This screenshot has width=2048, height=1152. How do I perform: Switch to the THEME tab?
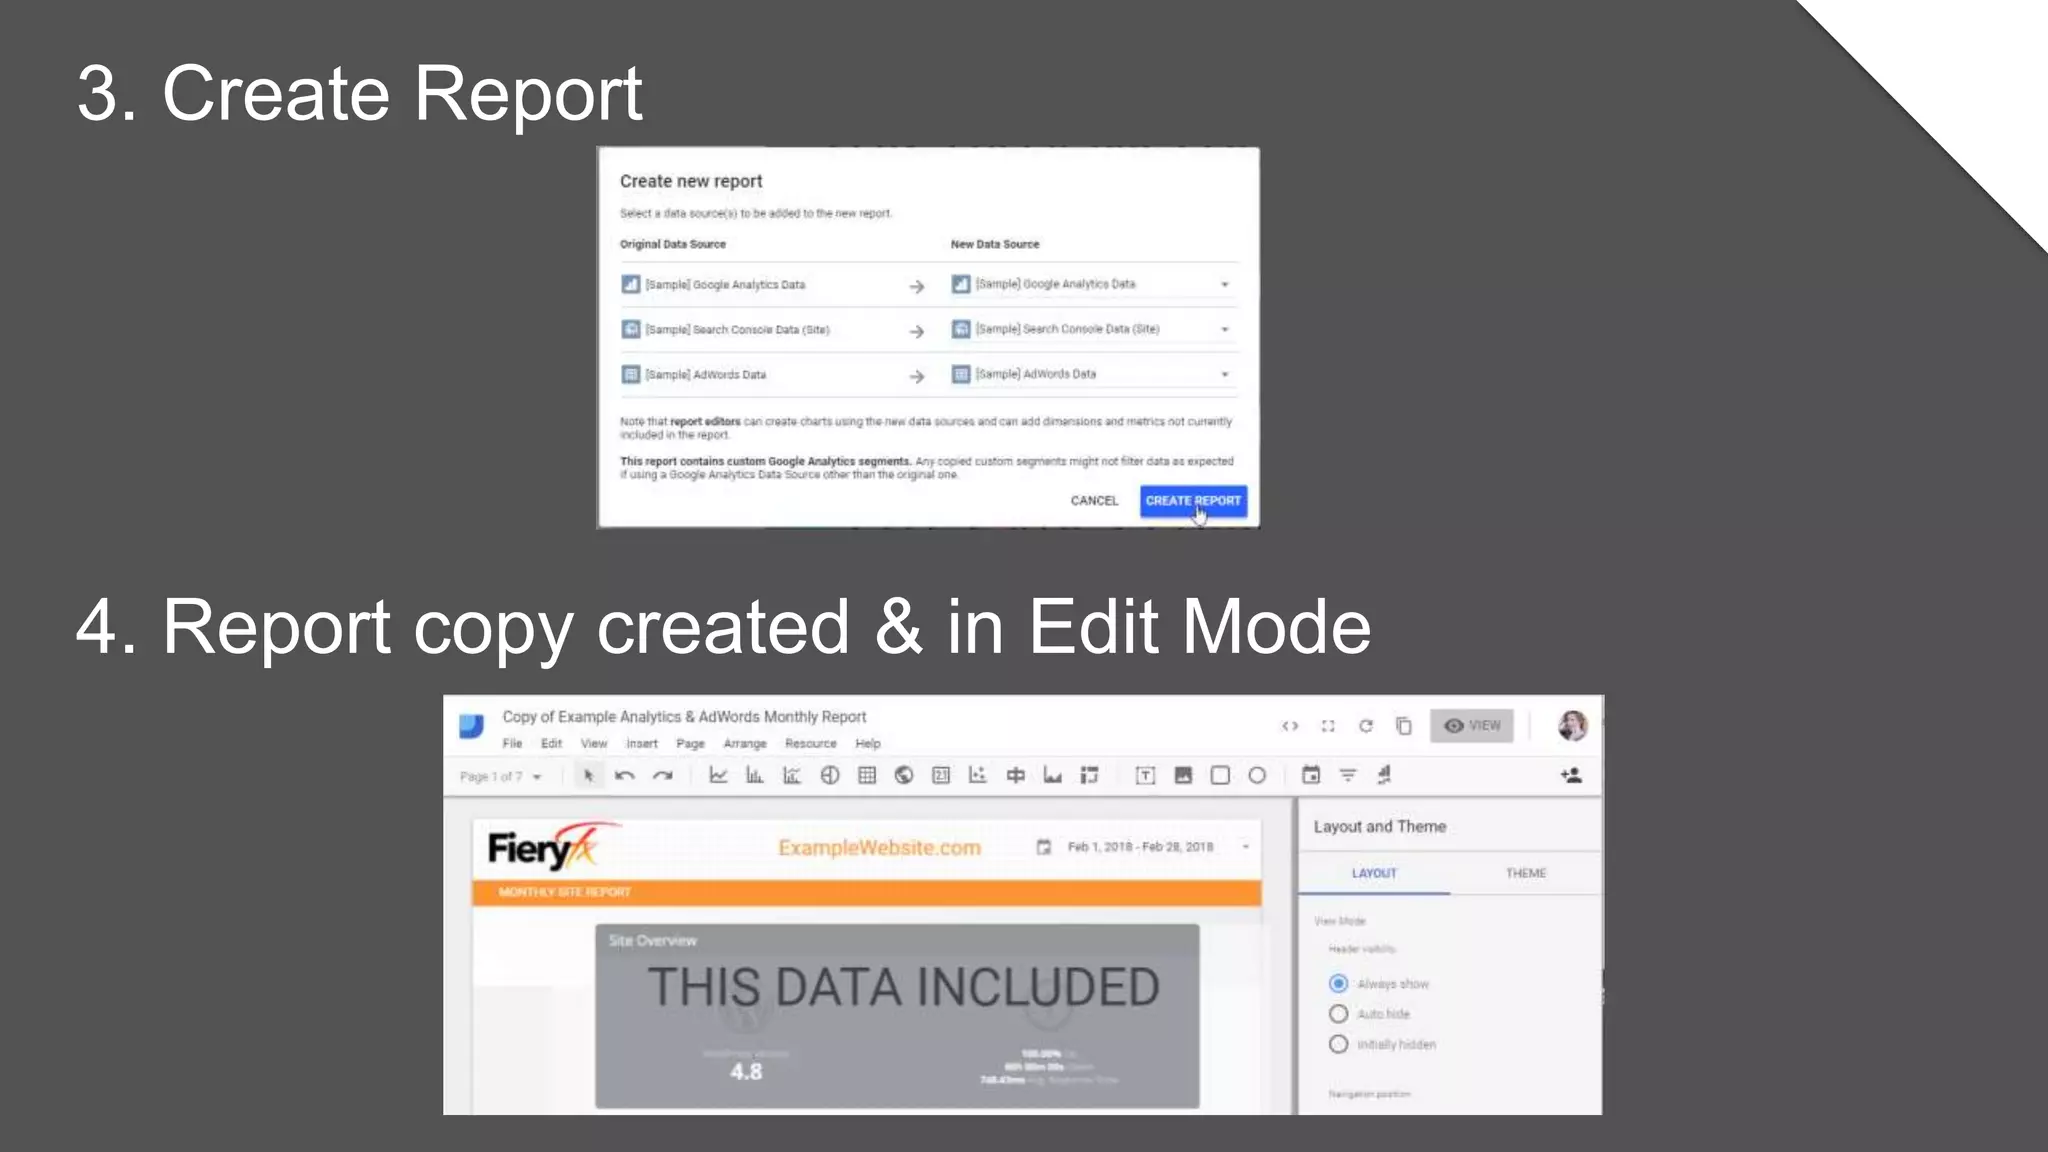(1526, 873)
